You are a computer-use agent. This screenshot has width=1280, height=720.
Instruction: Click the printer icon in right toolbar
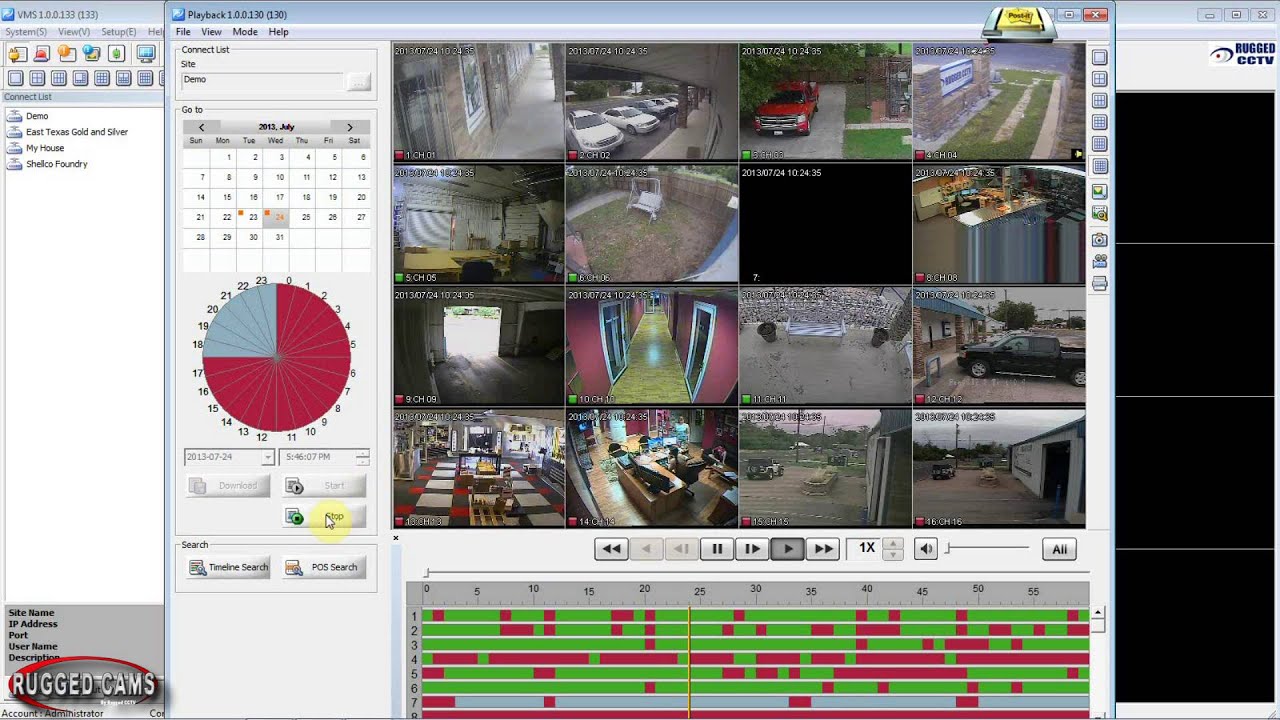click(x=1100, y=284)
